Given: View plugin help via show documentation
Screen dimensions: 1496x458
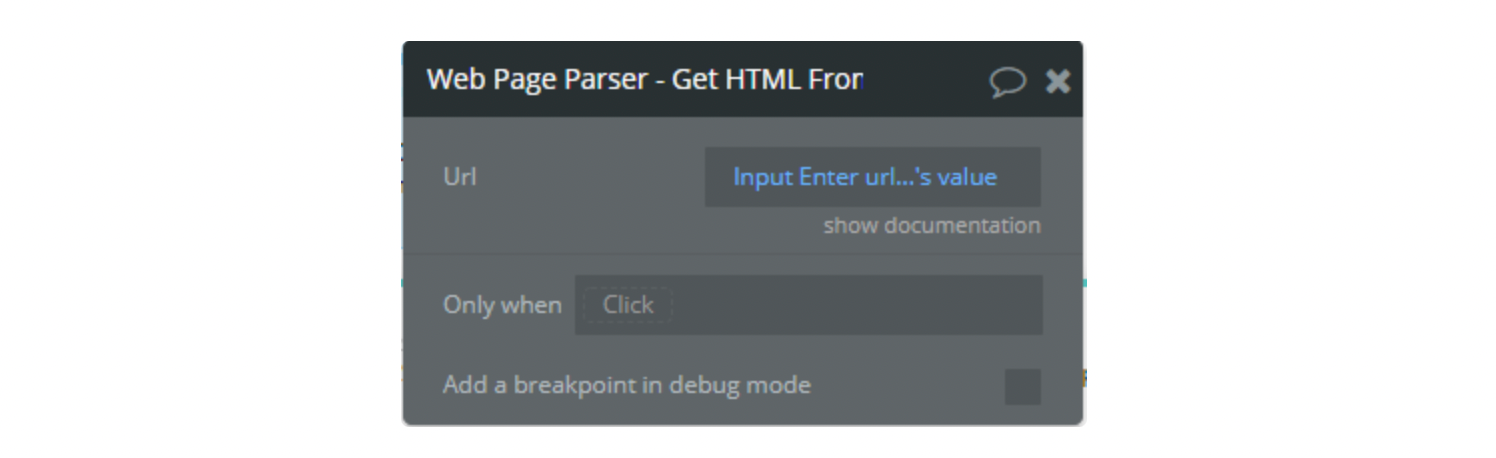Looking at the screenshot, I should point(932,226).
